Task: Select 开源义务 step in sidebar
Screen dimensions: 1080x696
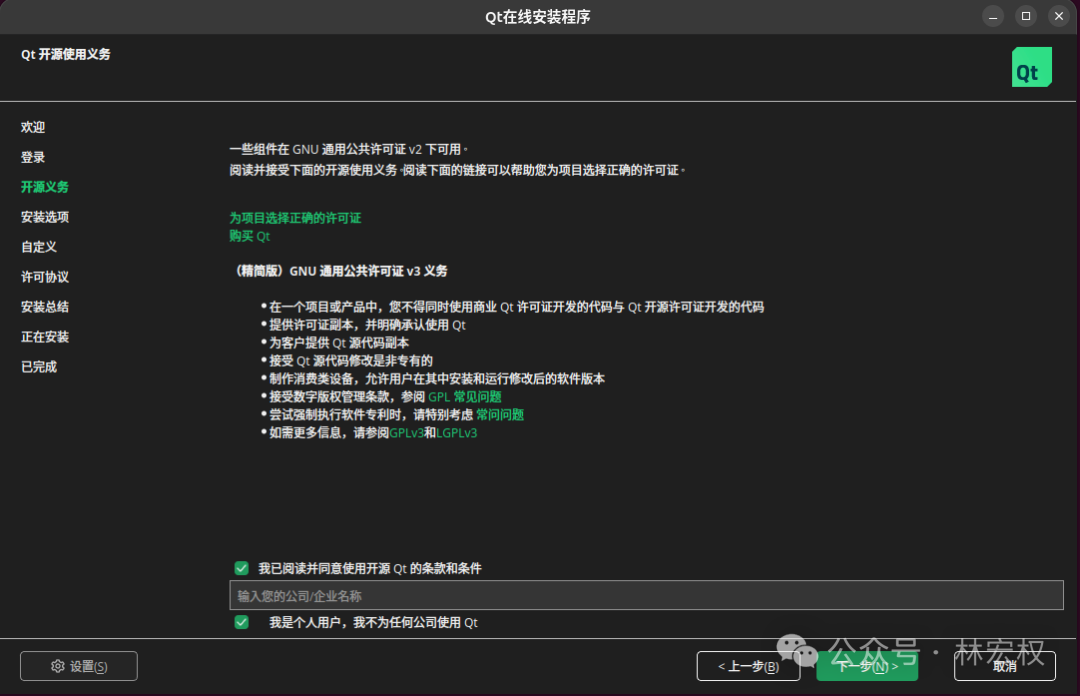Action: 45,187
